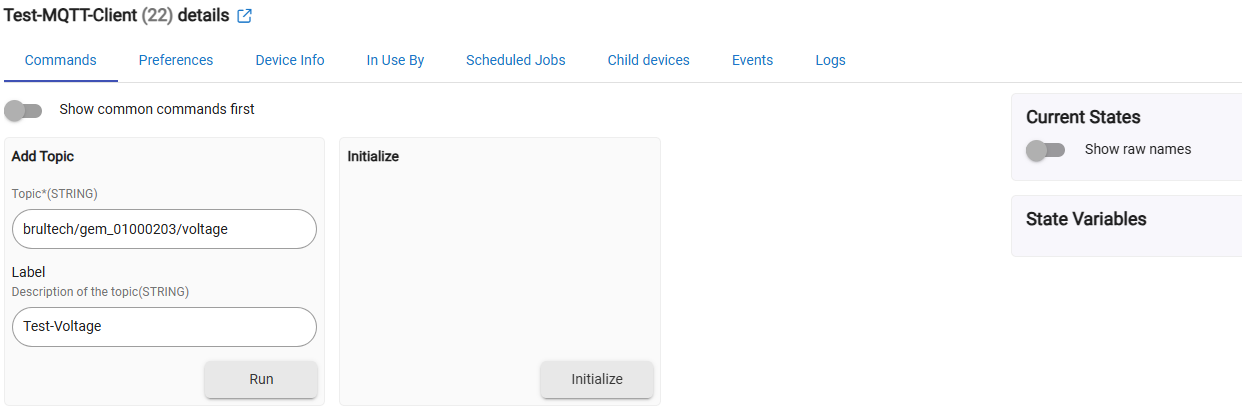Open the Logs tab
The height and width of the screenshot is (418, 1242).
(830, 60)
